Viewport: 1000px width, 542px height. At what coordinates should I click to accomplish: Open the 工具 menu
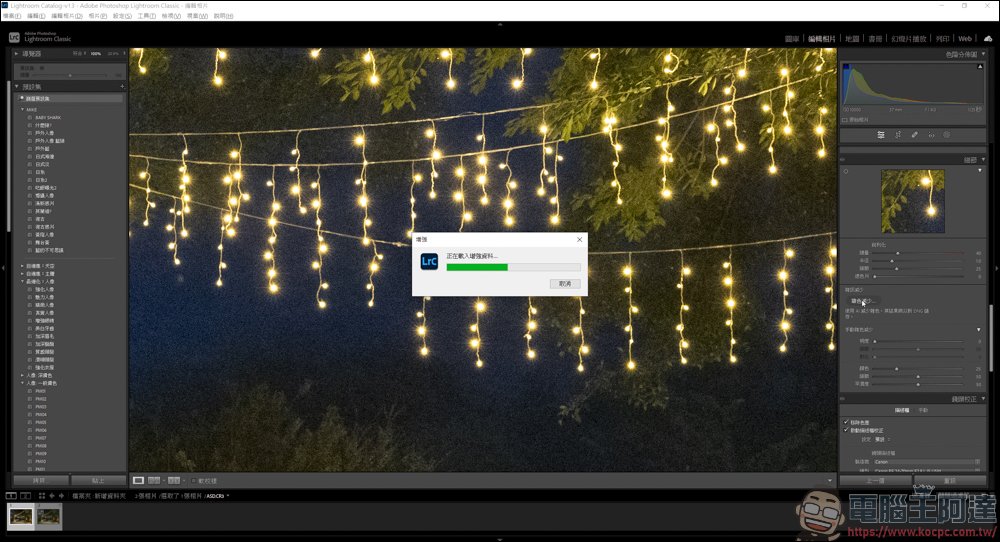point(147,16)
